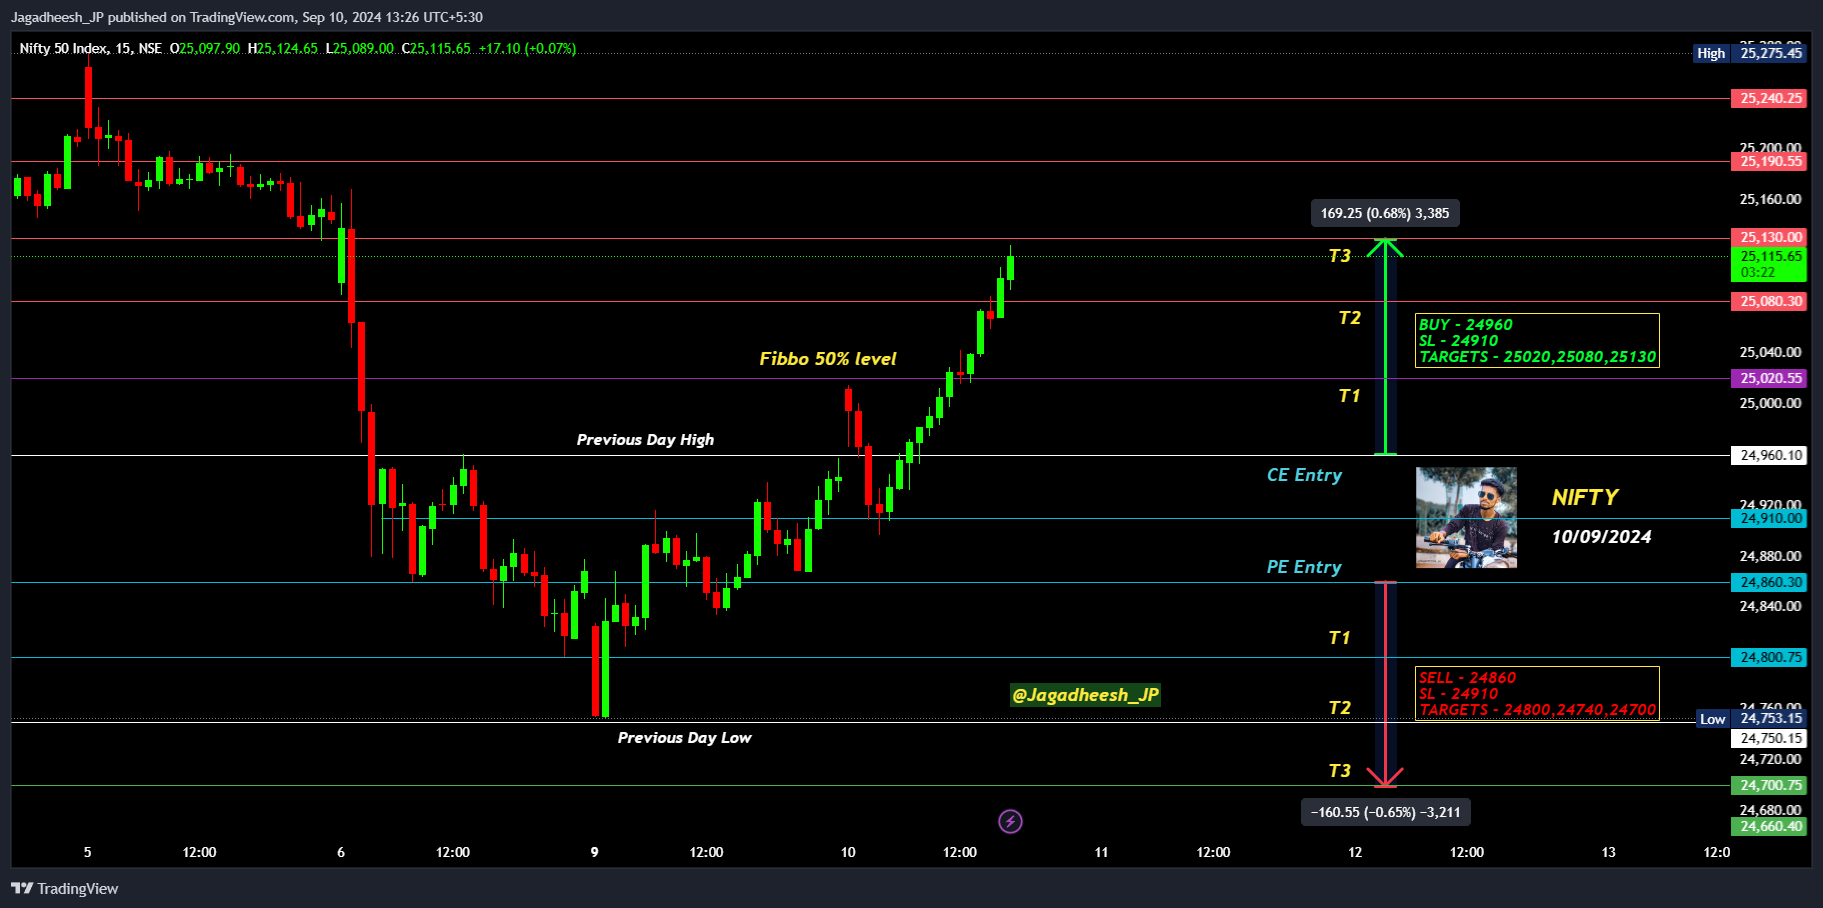The image size is (1823, 908).
Task: Select T3 label near the 24,700 line
Action: (1340, 771)
